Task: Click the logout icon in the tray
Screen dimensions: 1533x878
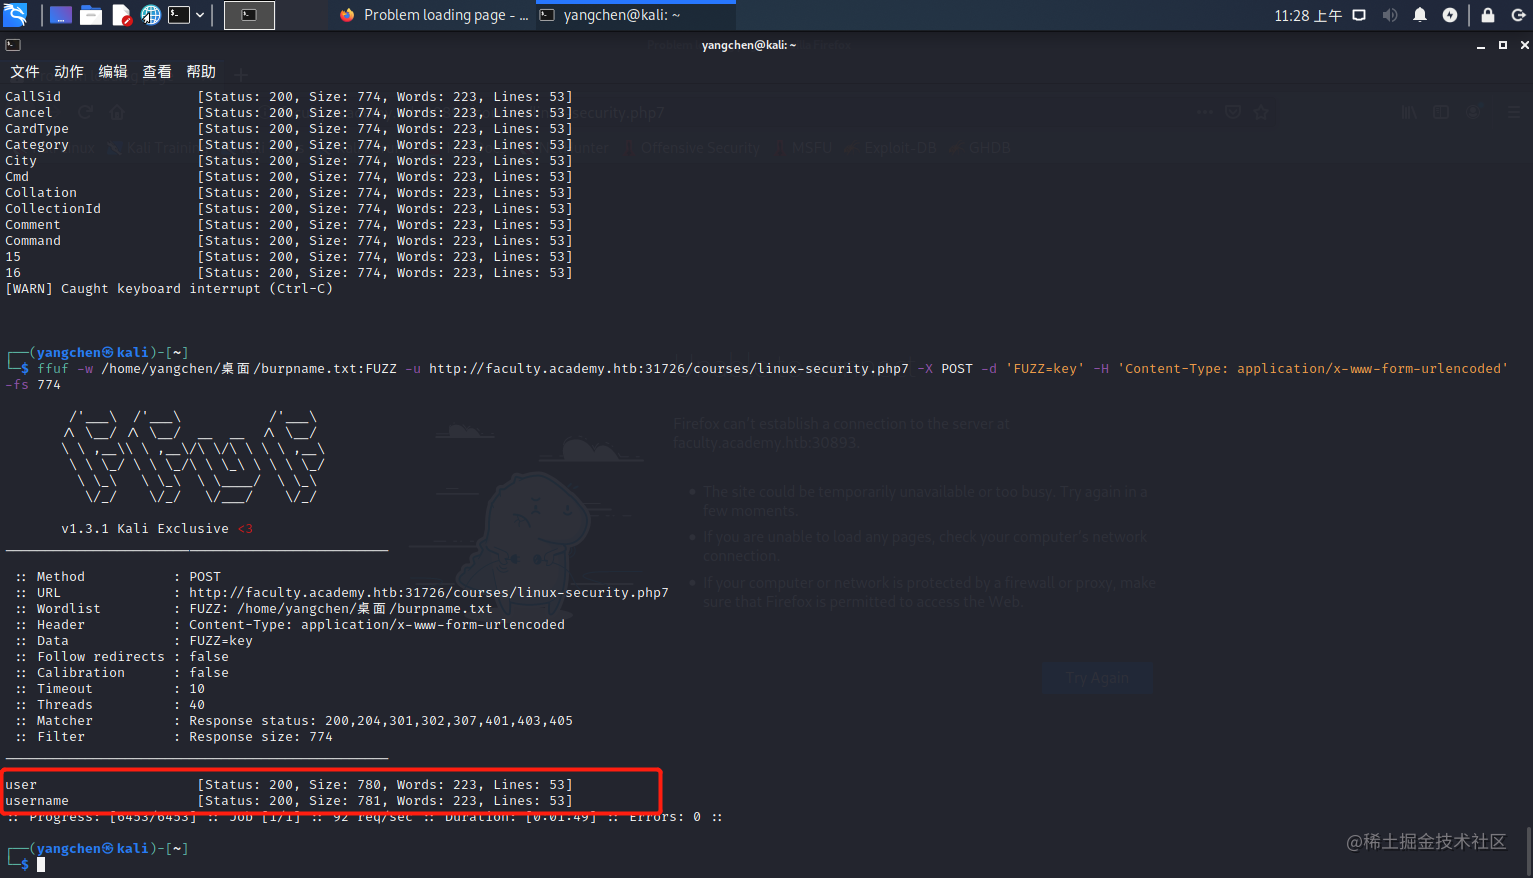Action: (1517, 15)
